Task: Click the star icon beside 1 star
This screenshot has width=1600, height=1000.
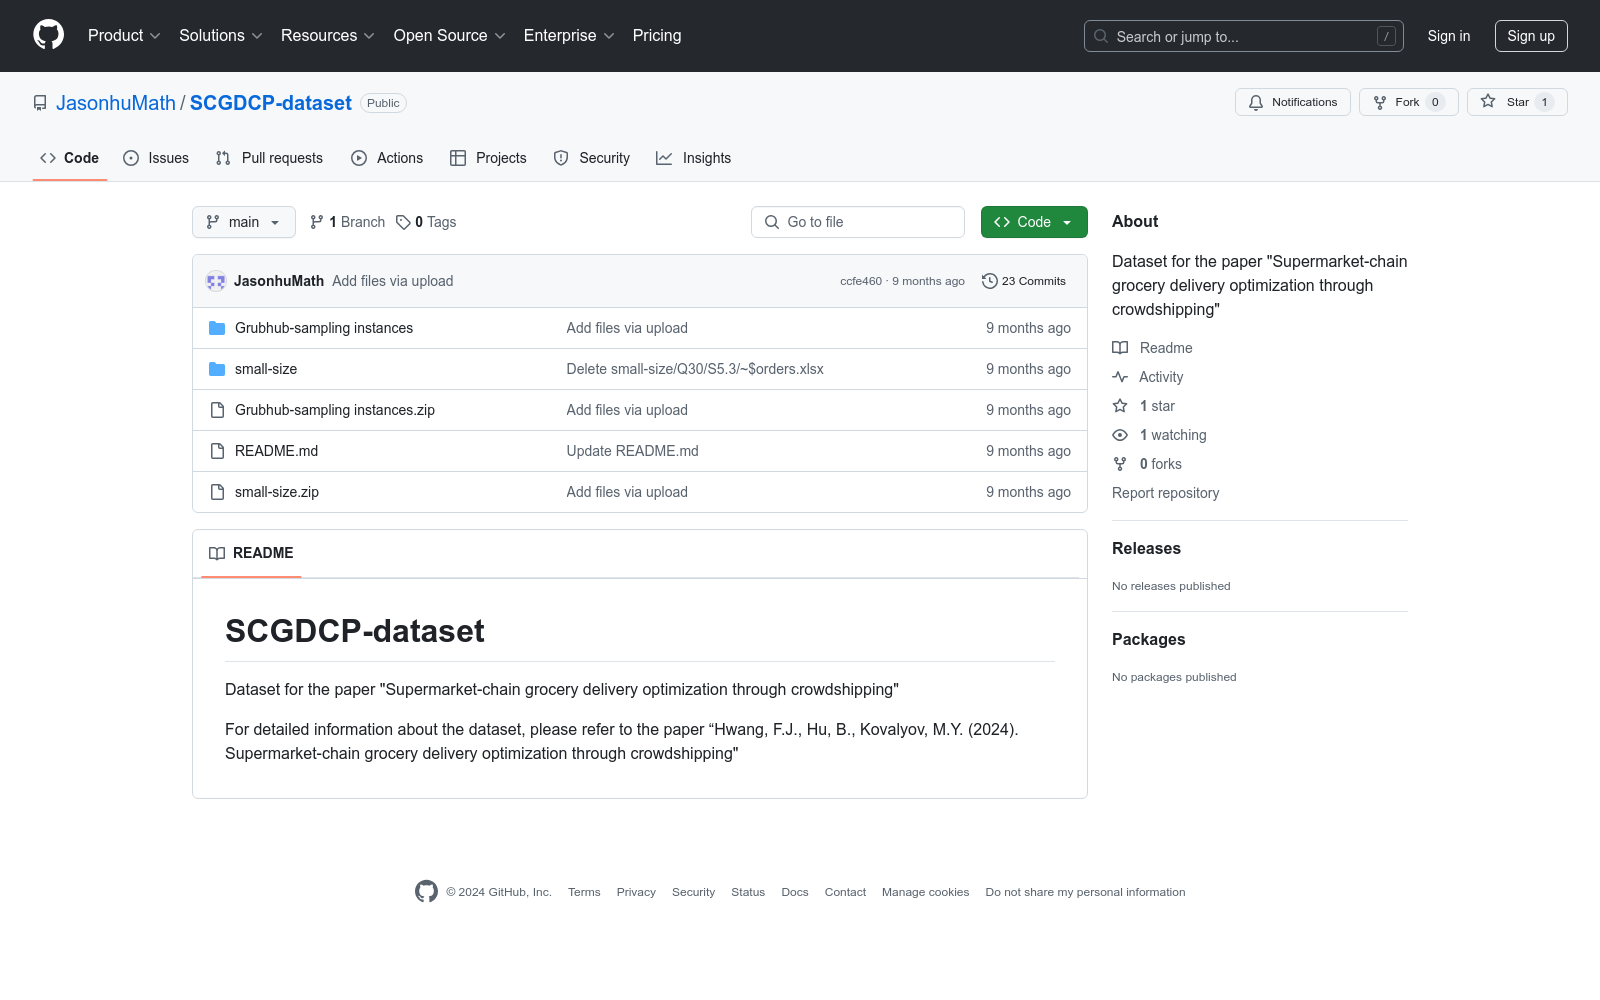Action: pos(1120,406)
